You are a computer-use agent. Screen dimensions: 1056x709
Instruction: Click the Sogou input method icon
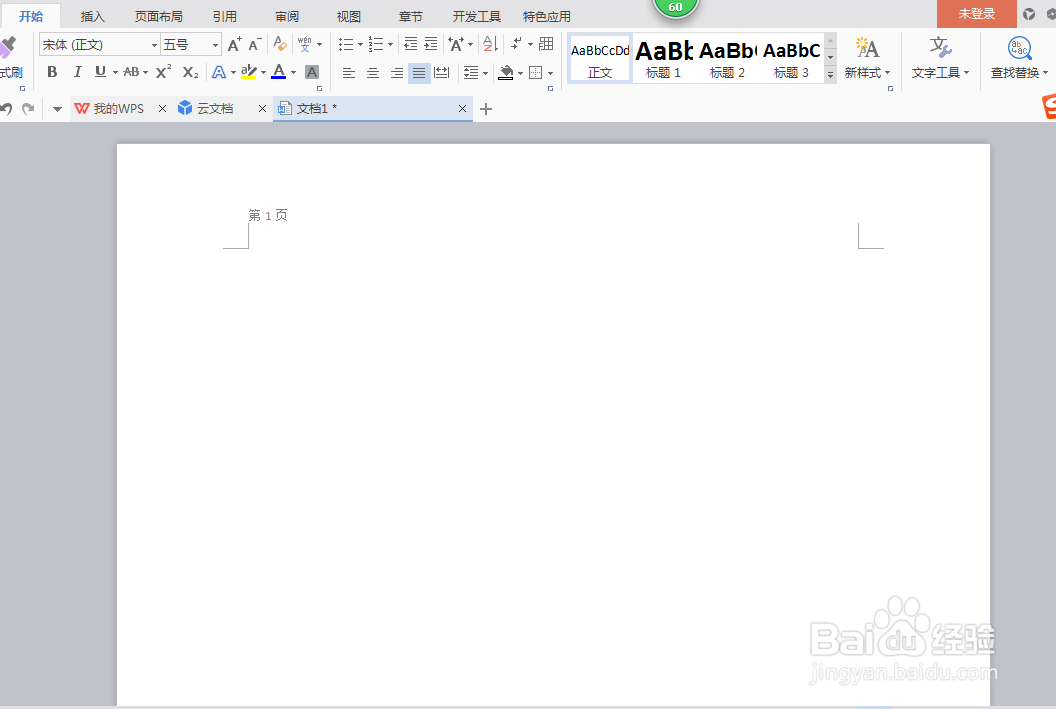point(1049,106)
